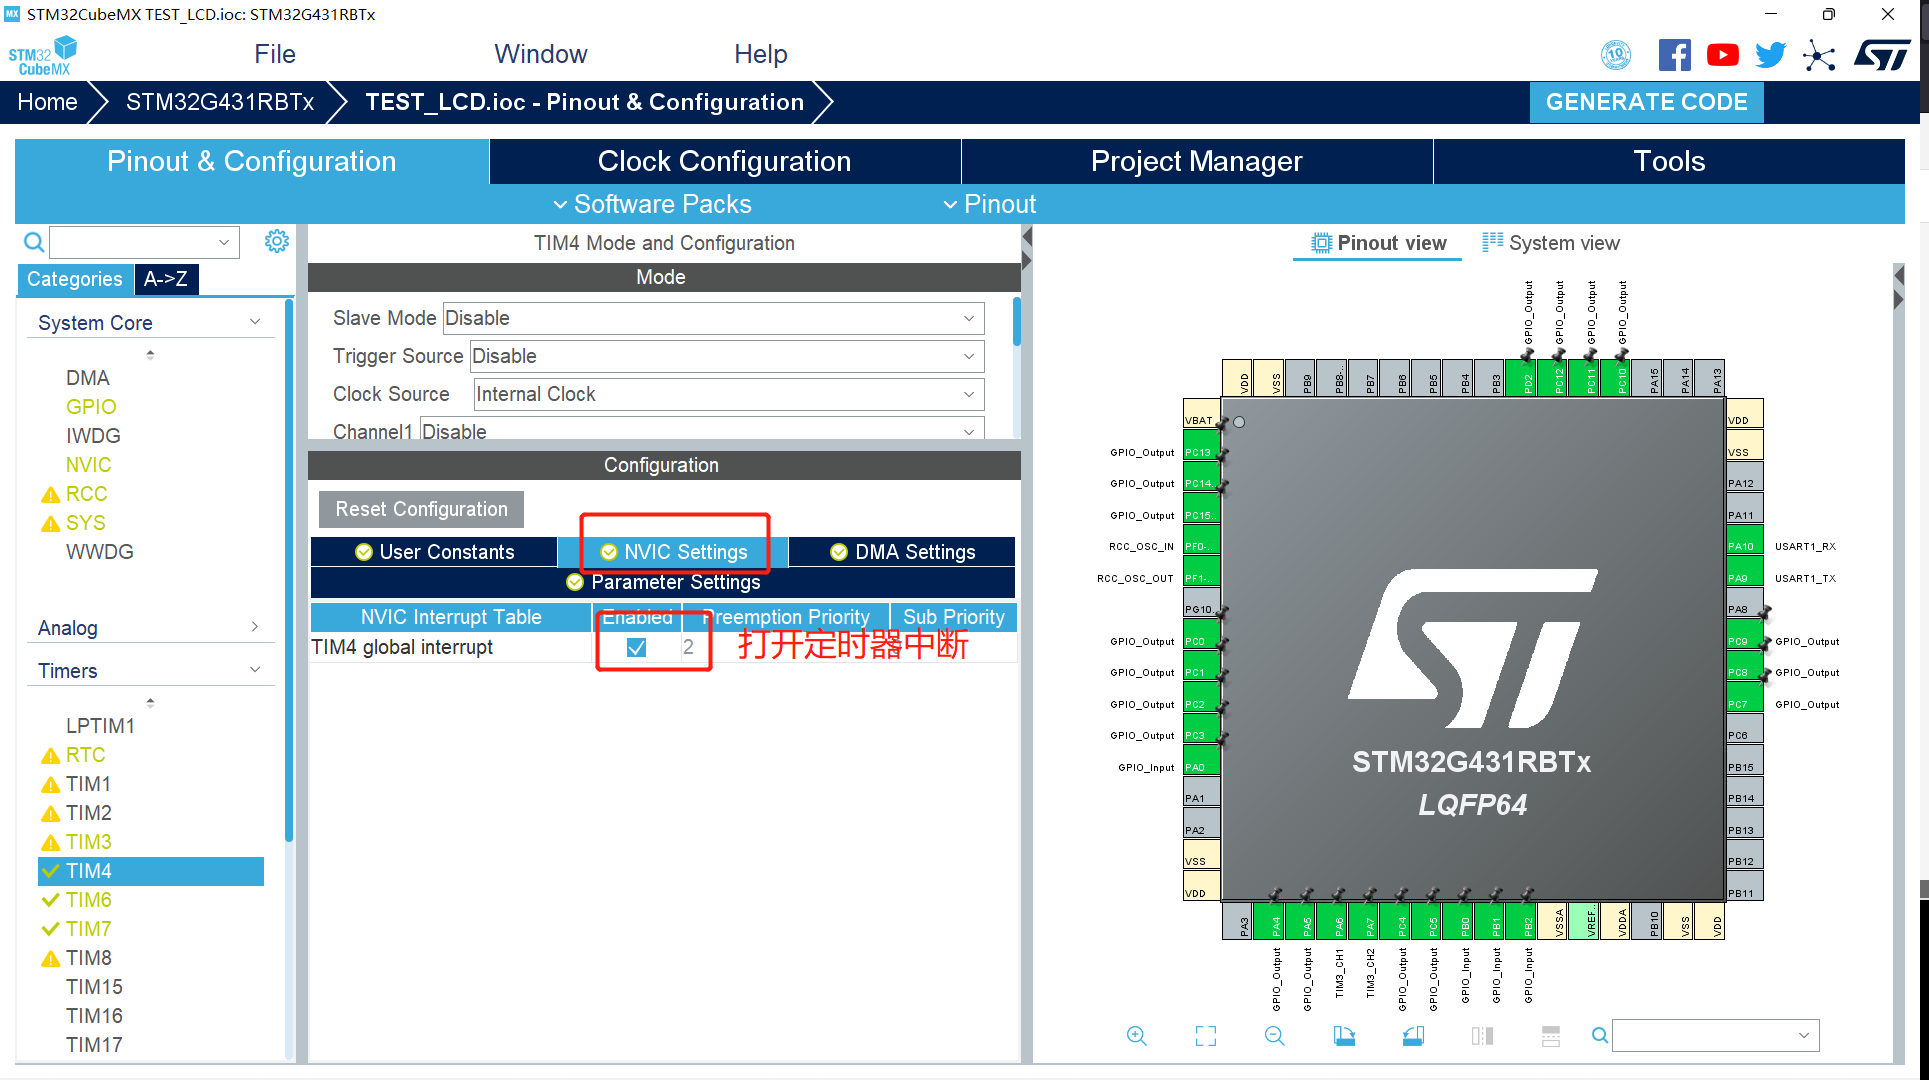Fit the chip view to the window

[x=1206, y=1036]
